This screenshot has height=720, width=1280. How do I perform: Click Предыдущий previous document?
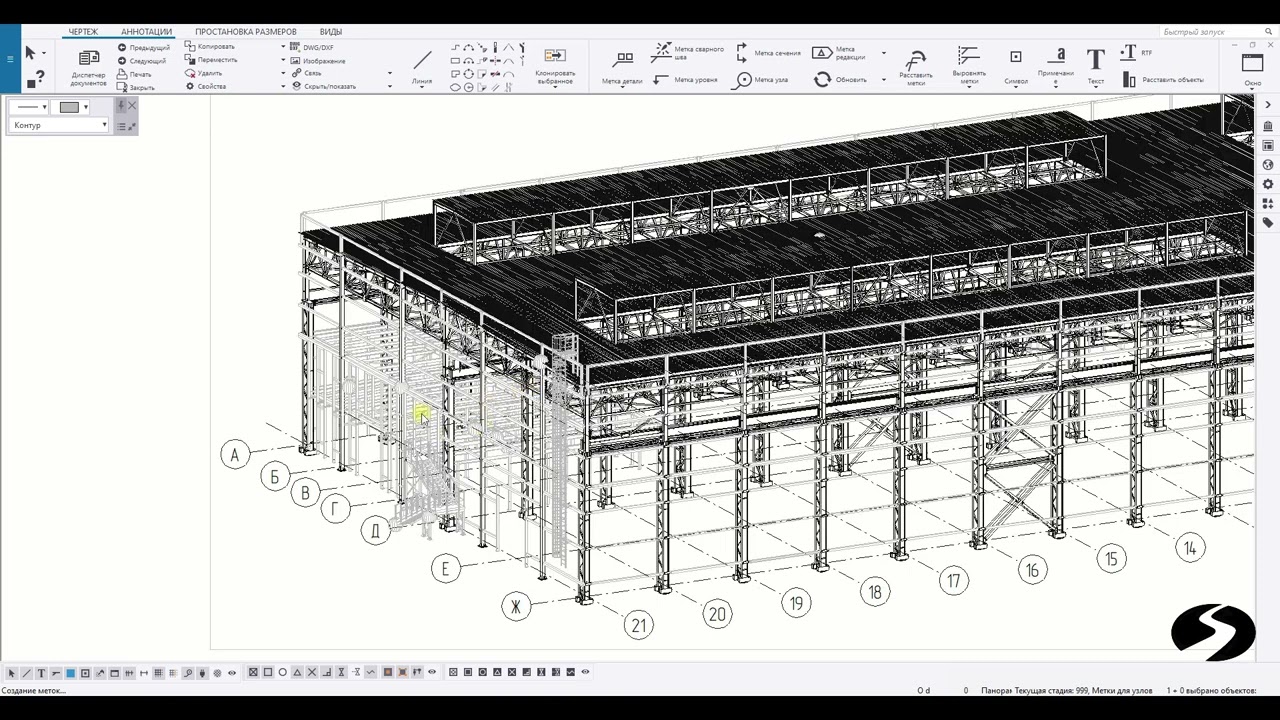pyautogui.click(x=143, y=47)
